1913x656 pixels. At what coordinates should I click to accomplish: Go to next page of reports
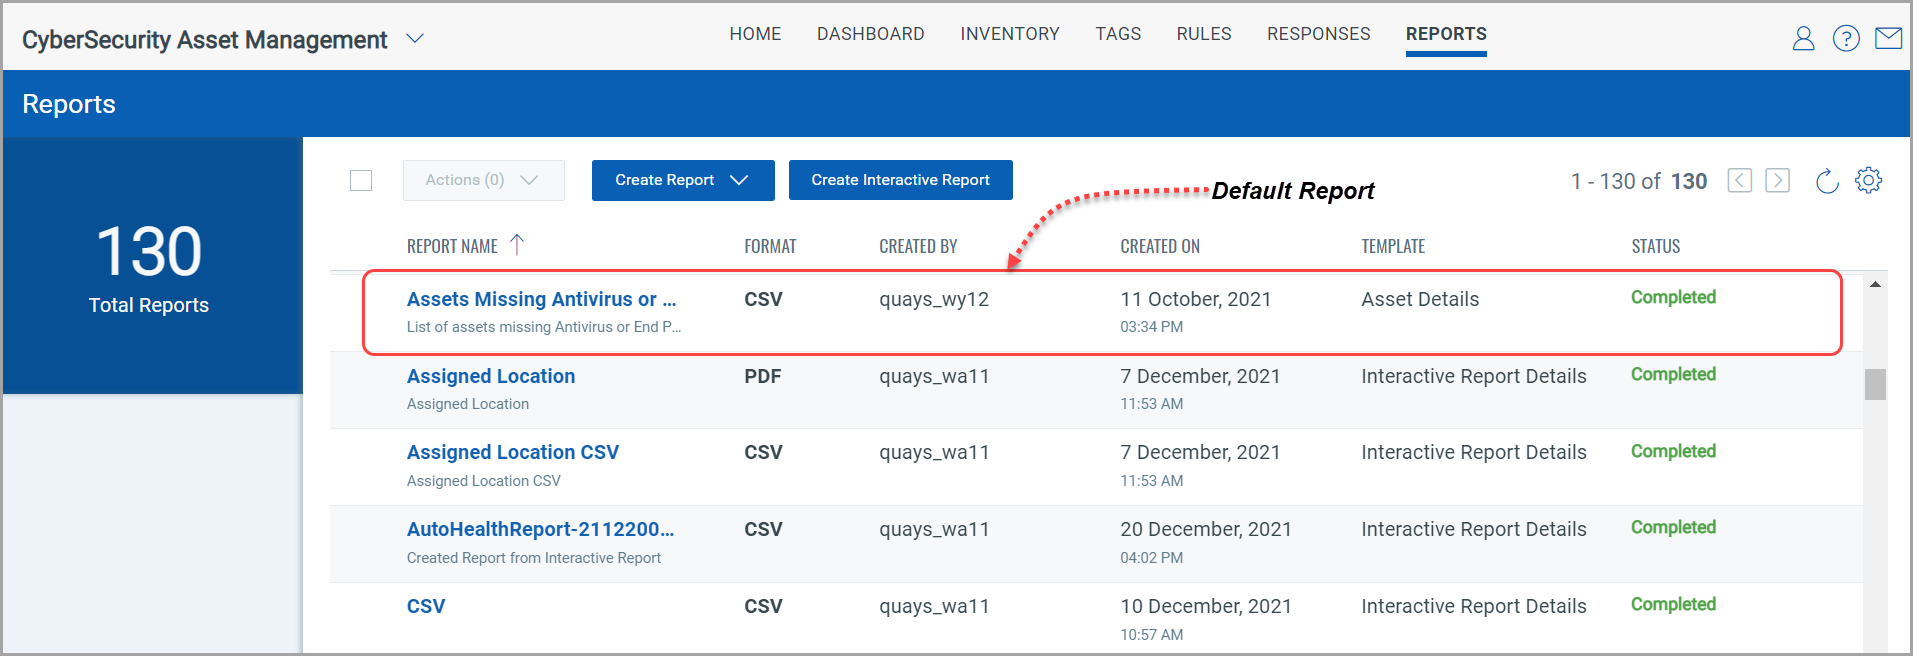coord(1777,181)
